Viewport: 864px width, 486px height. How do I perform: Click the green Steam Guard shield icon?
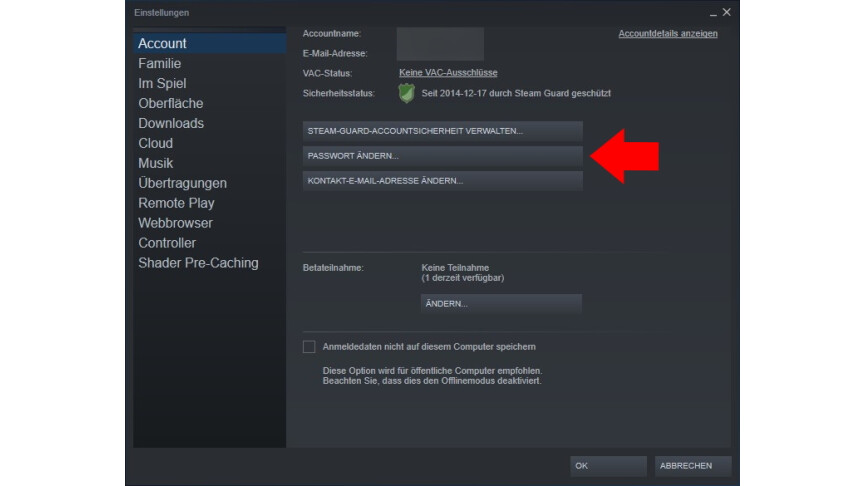tap(407, 93)
